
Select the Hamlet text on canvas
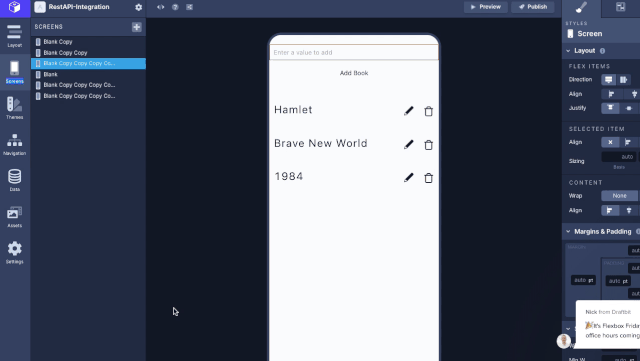293,110
